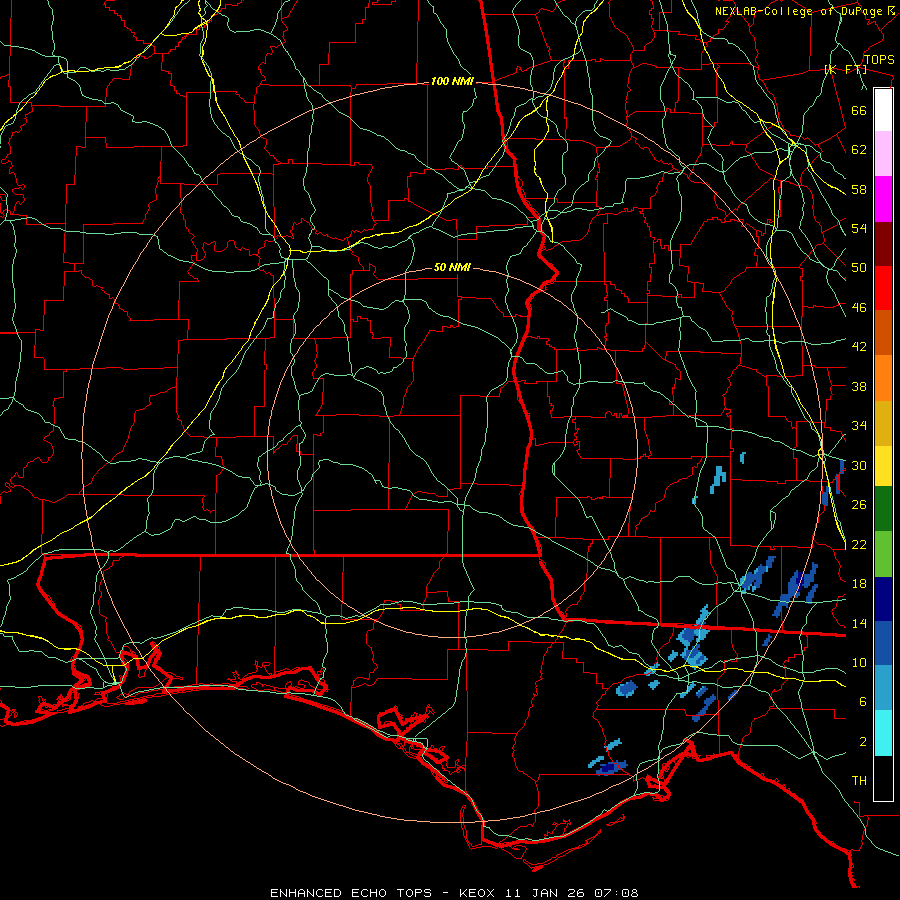Click the cyan 6 kft legend swatch
This screenshot has height=900, width=900.
[883, 733]
